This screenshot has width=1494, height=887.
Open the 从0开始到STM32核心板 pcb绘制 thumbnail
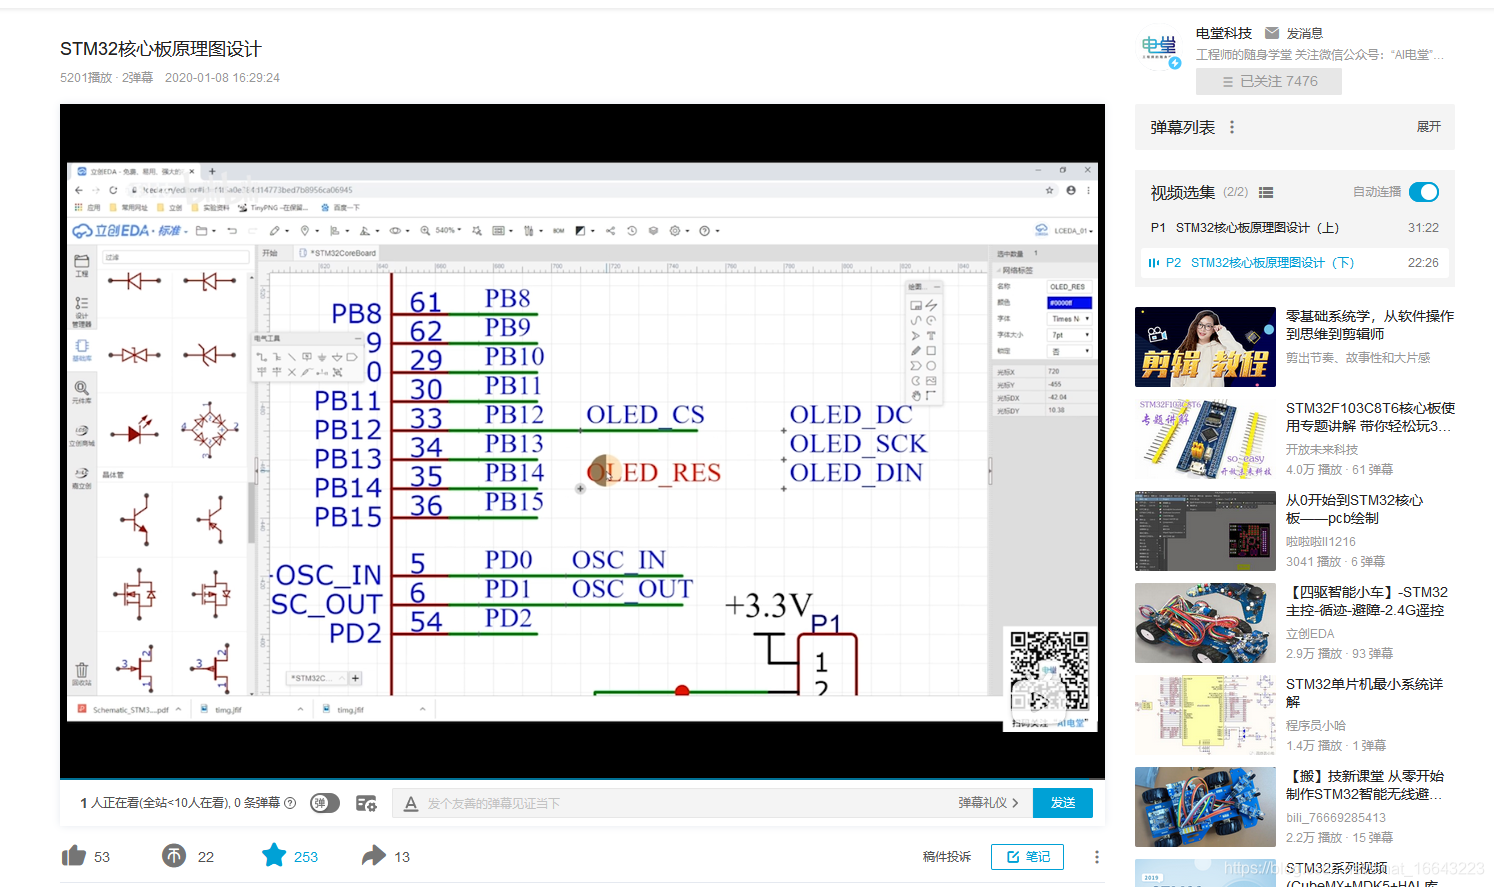tap(1205, 531)
